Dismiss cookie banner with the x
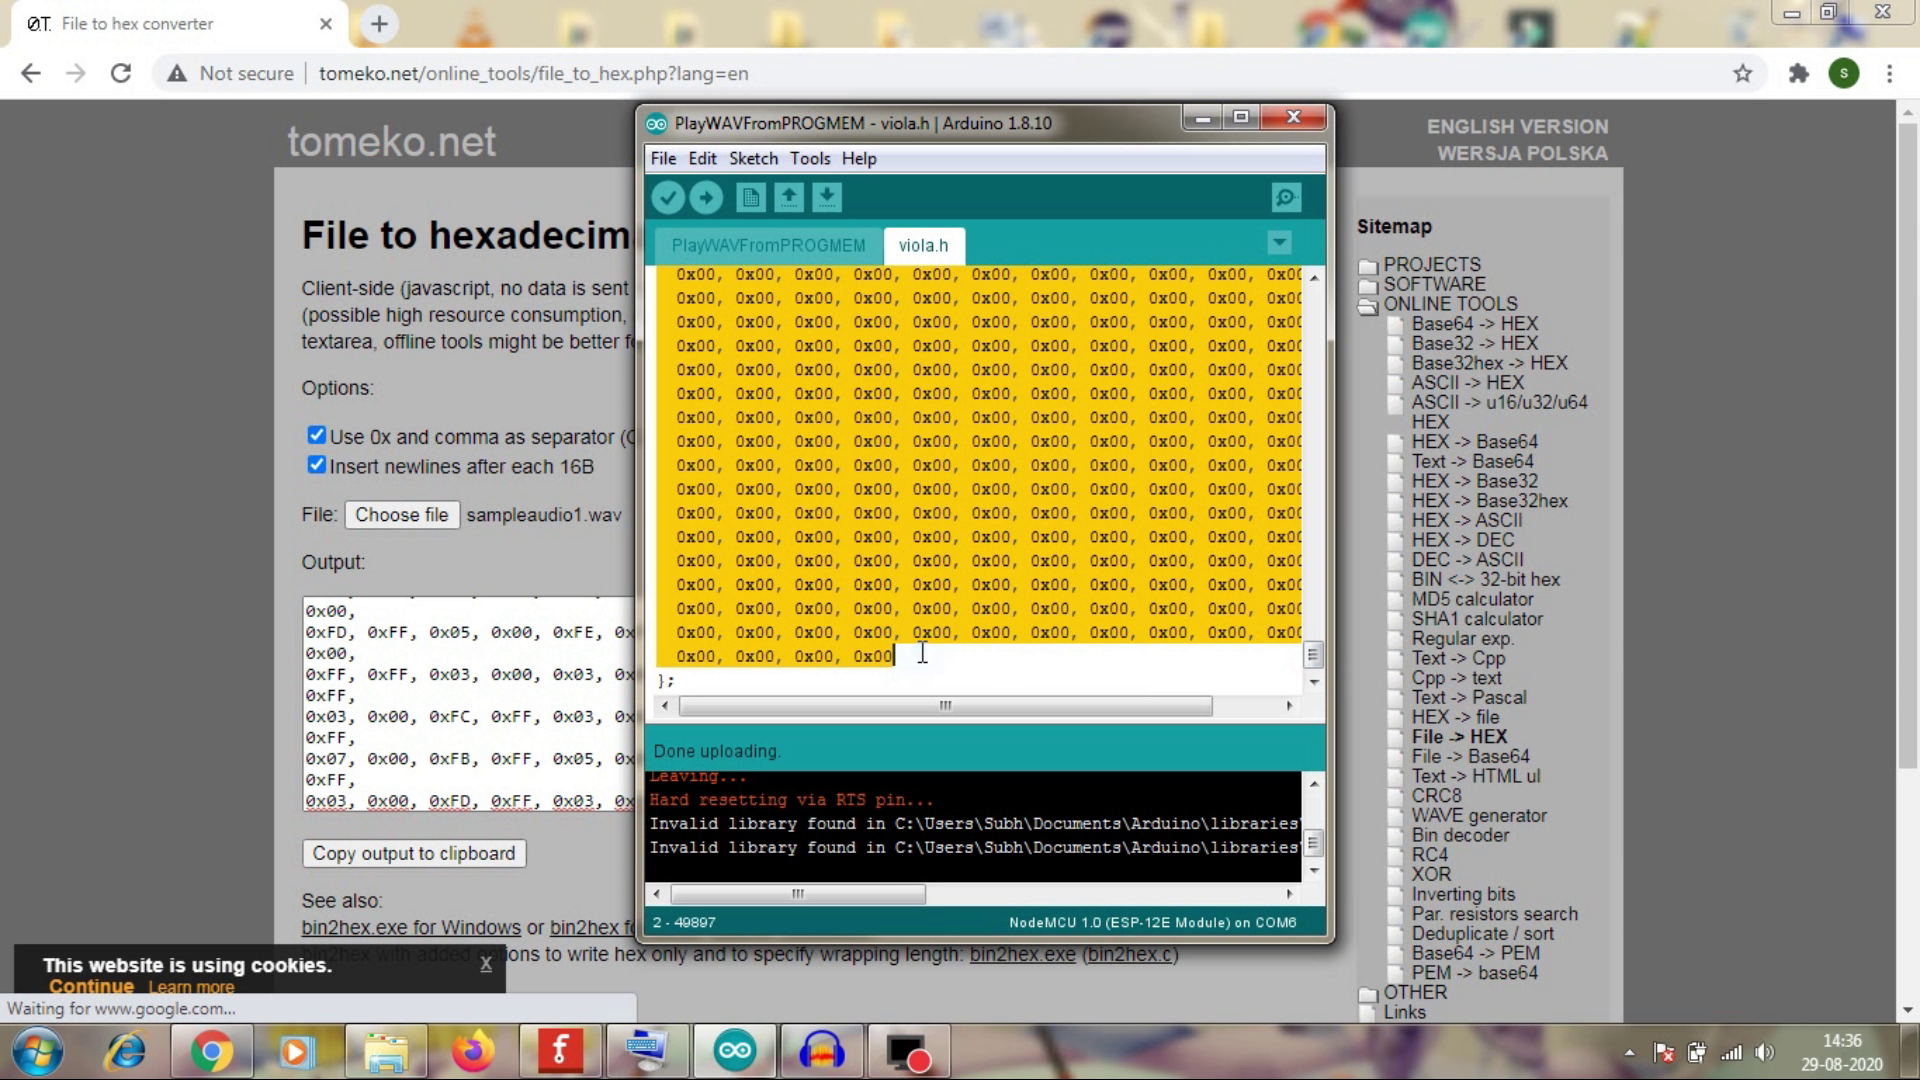The height and width of the screenshot is (1080, 1920). [486, 965]
